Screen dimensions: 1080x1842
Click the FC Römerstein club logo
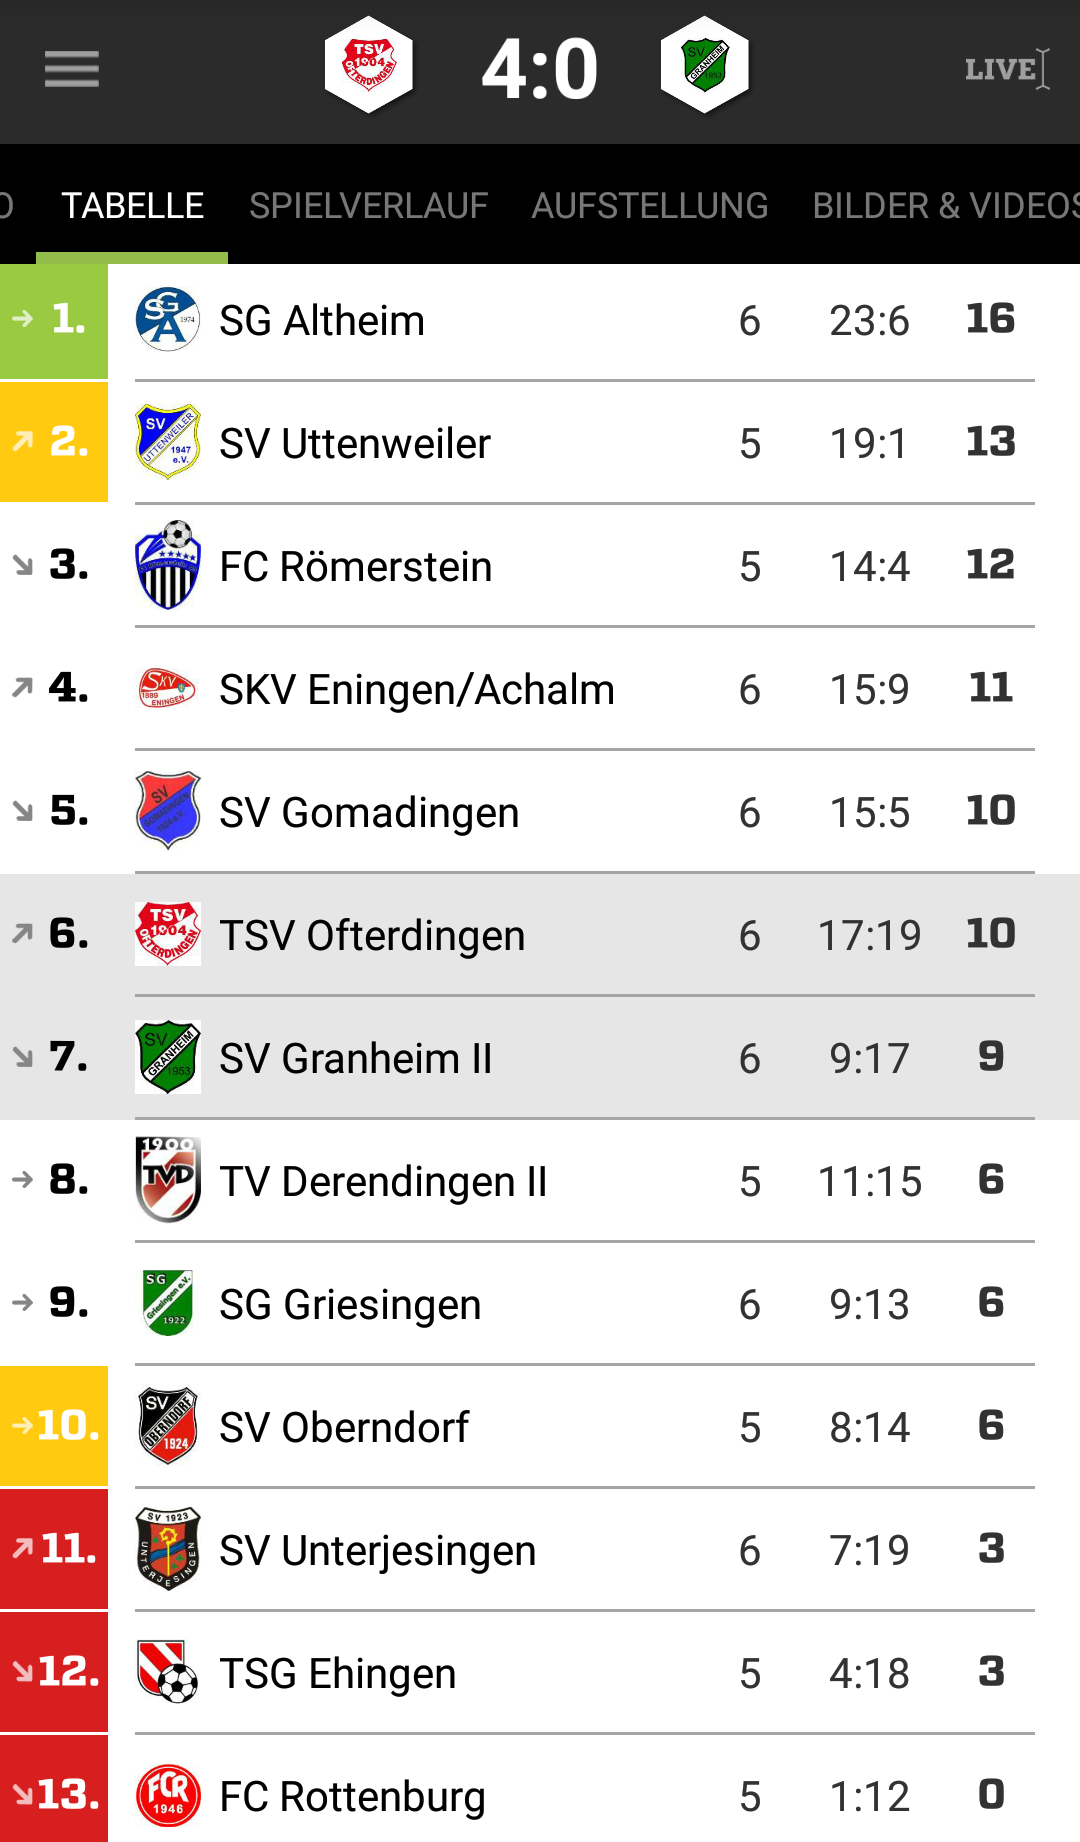[x=168, y=565]
